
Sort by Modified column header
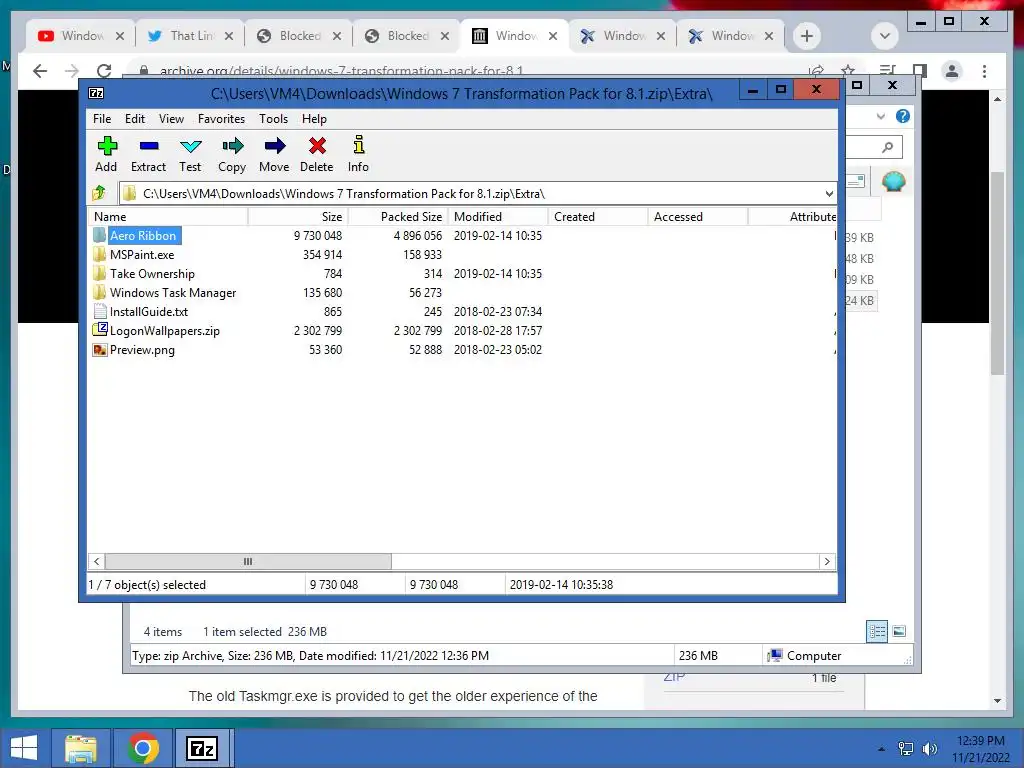click(x=498, y=217)
